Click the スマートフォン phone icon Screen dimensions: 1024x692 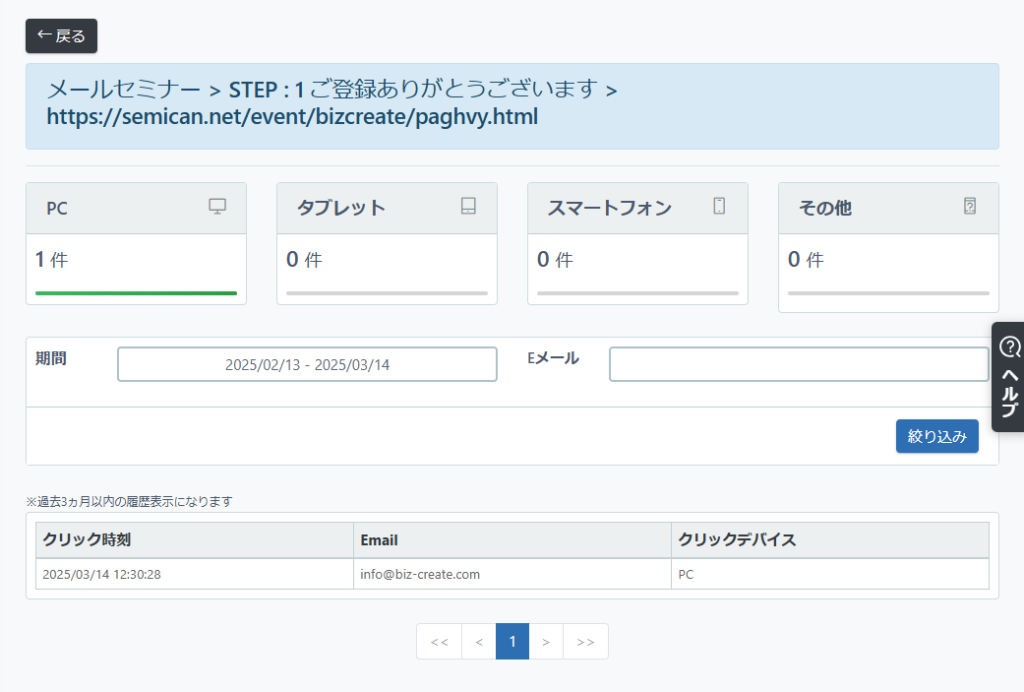click(x=719, y=206)
